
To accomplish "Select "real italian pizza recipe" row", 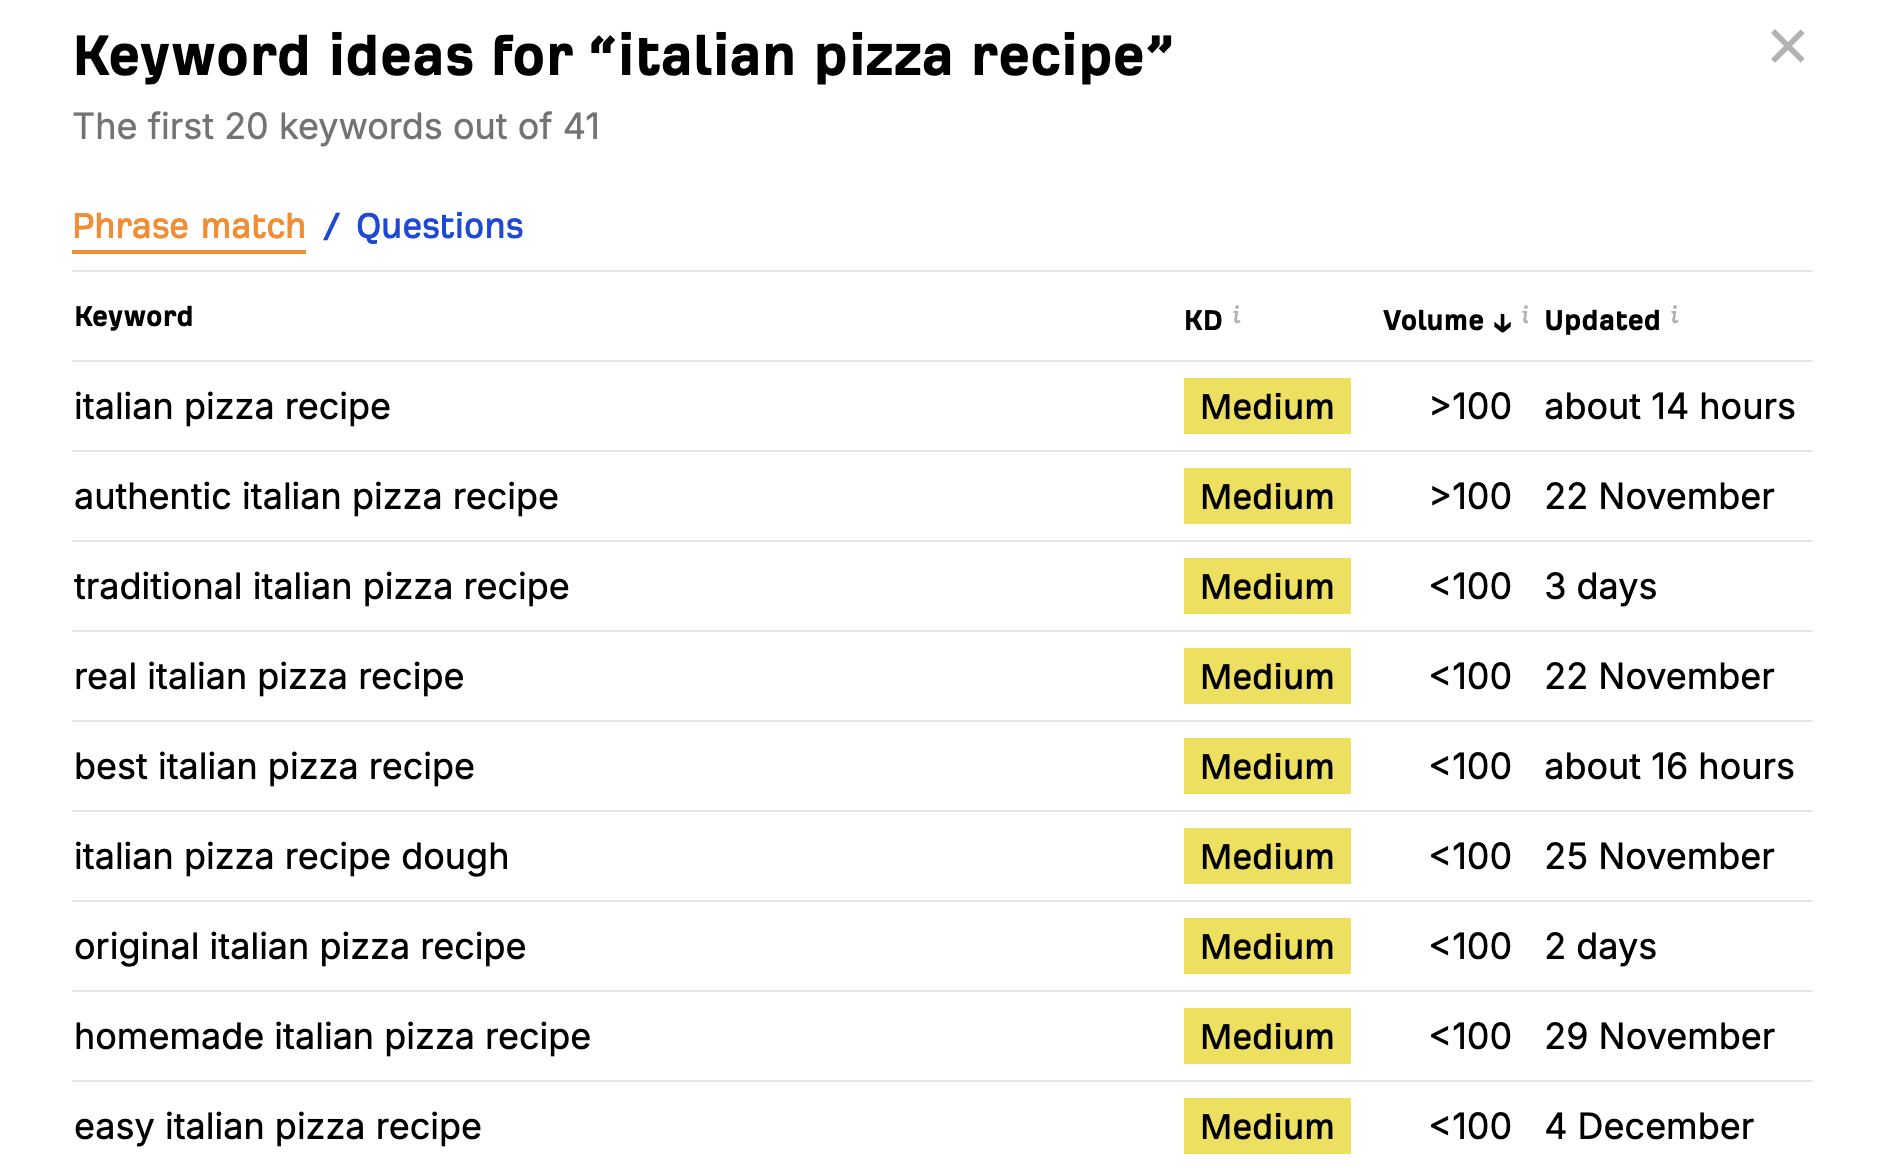I will [x=942, y=676].
